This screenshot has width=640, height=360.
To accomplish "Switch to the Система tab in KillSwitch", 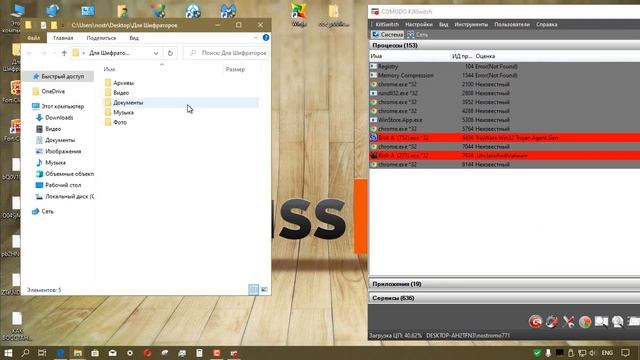I will 387,35.
